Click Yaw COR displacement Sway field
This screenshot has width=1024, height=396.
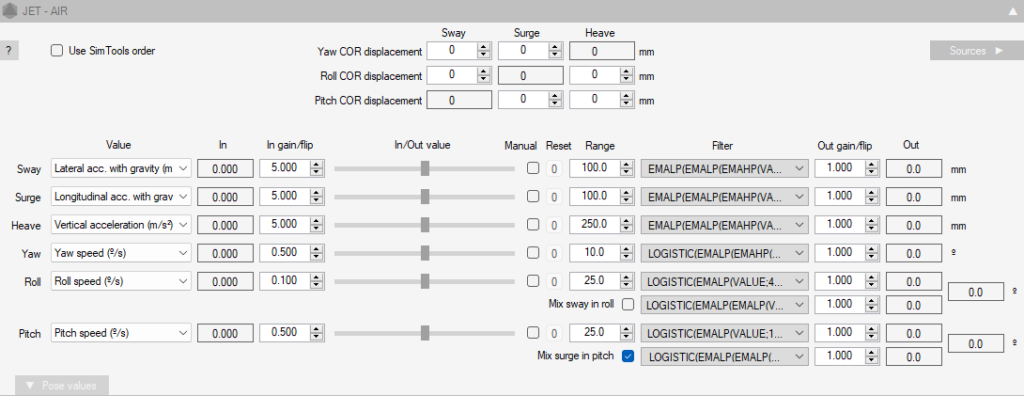point(452,50)
